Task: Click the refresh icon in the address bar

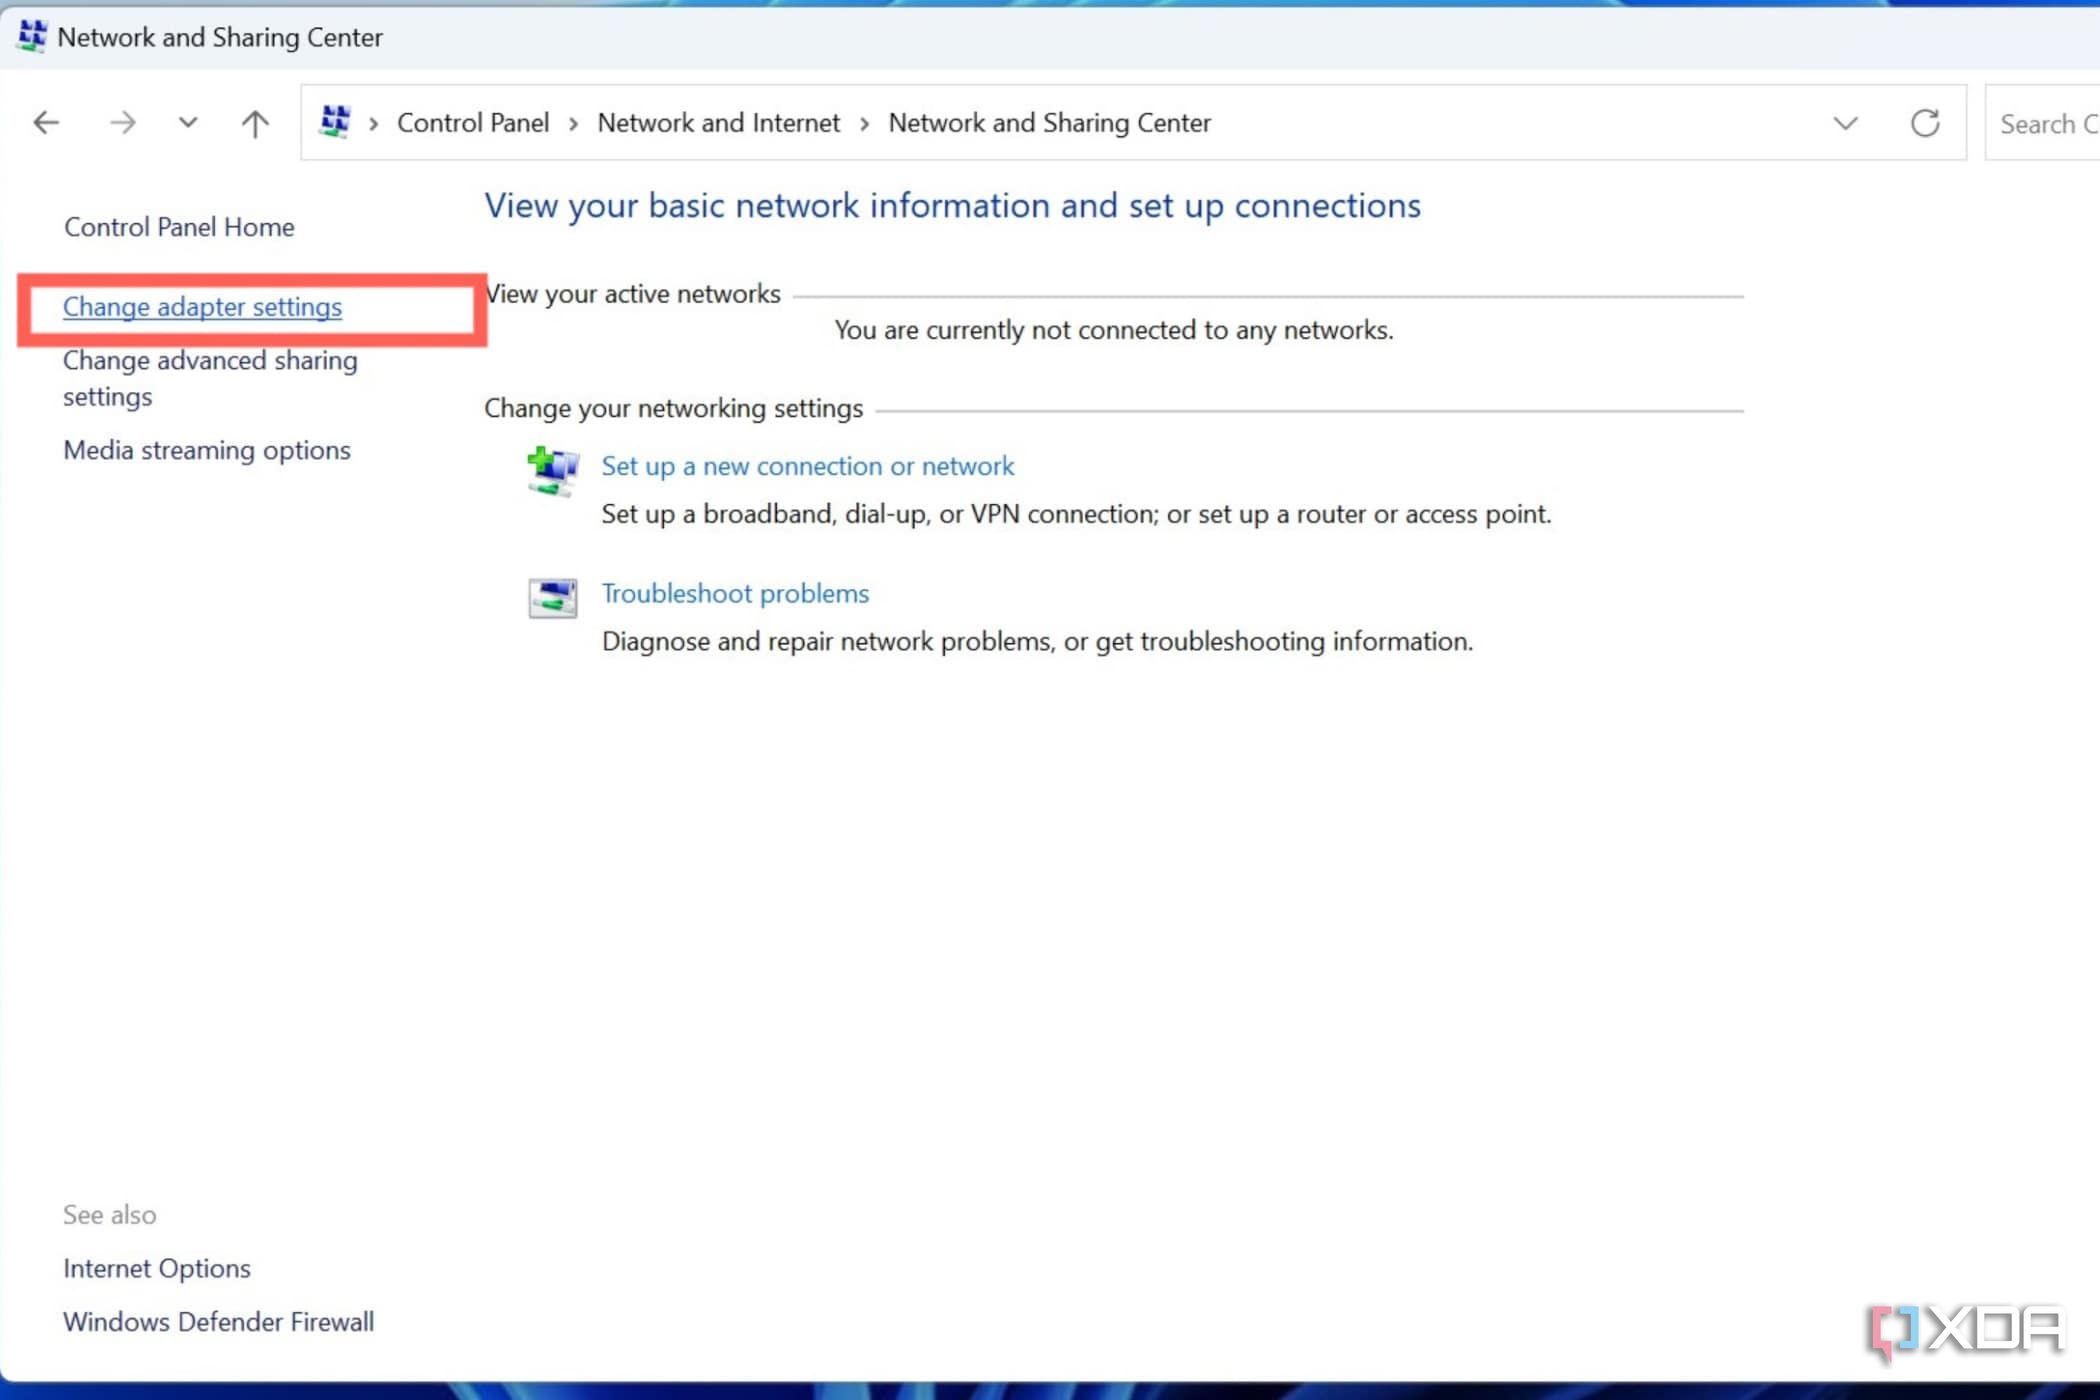Action: tap(1926, 122)
